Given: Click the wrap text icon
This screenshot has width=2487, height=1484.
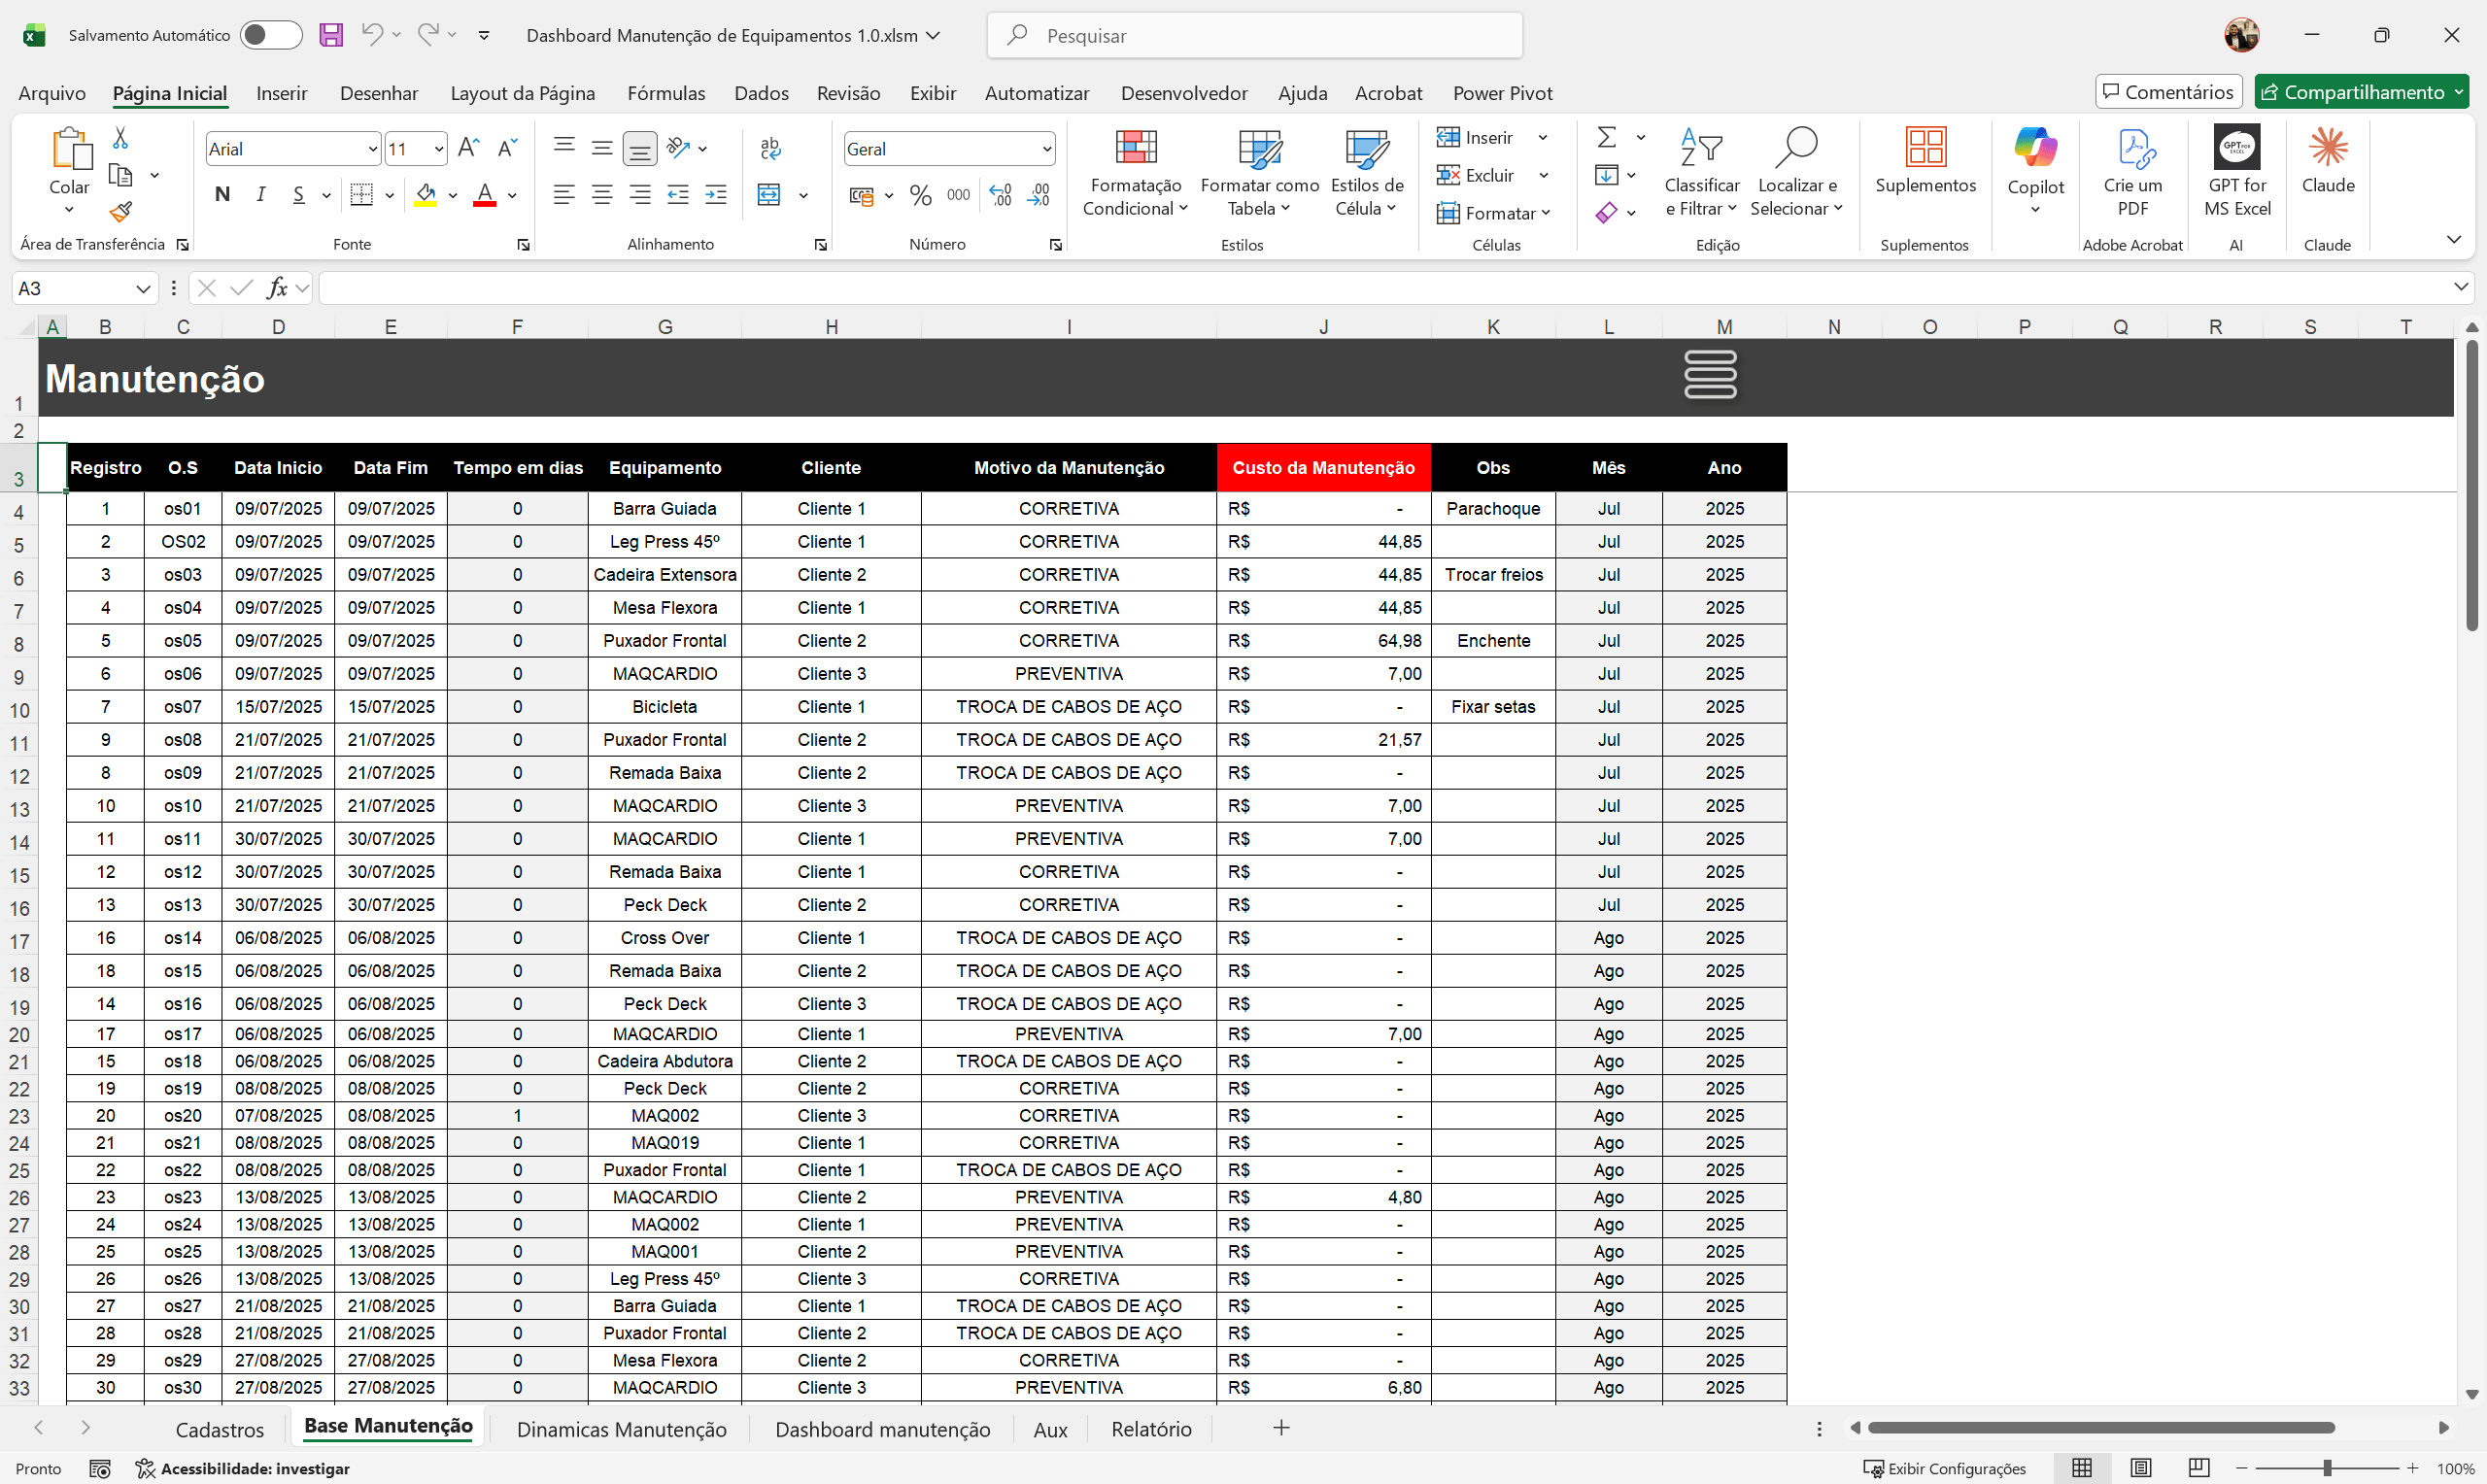Looking at the screenshot, I should [x=770, y=148].
